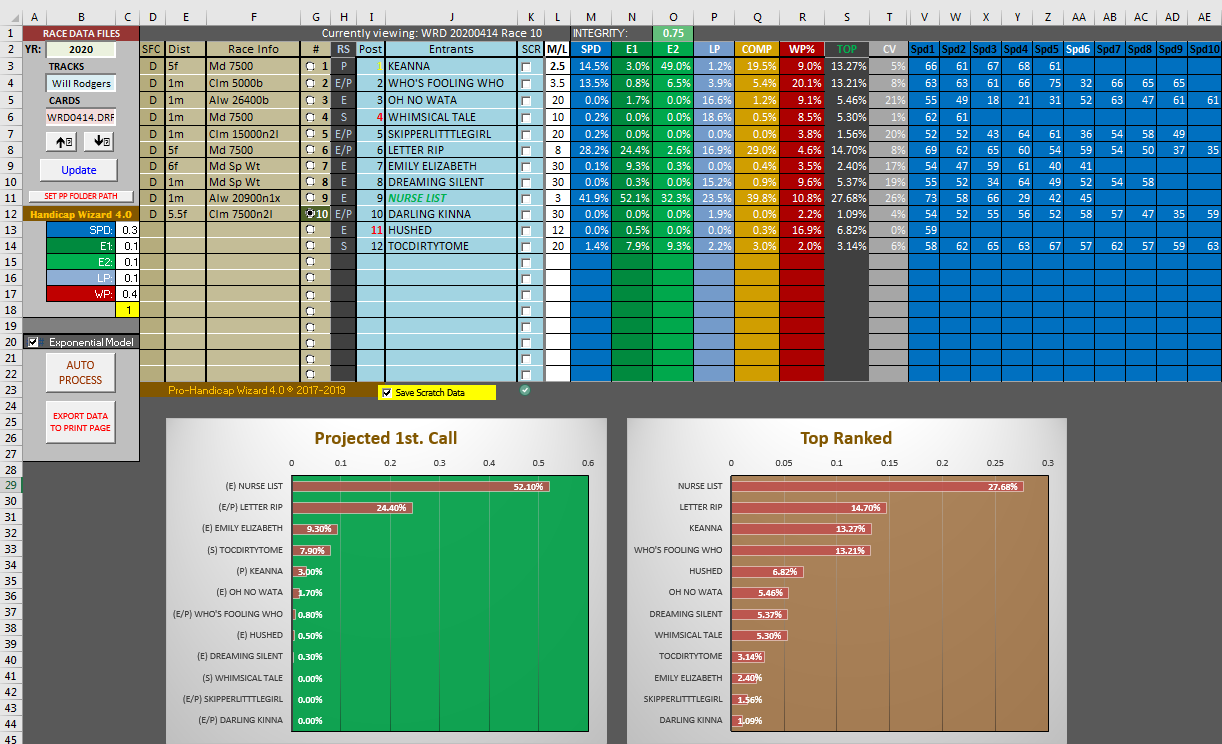Click the SET PP FOLDER PATH button
1222x744 pixels.
[x=80, y=196]
